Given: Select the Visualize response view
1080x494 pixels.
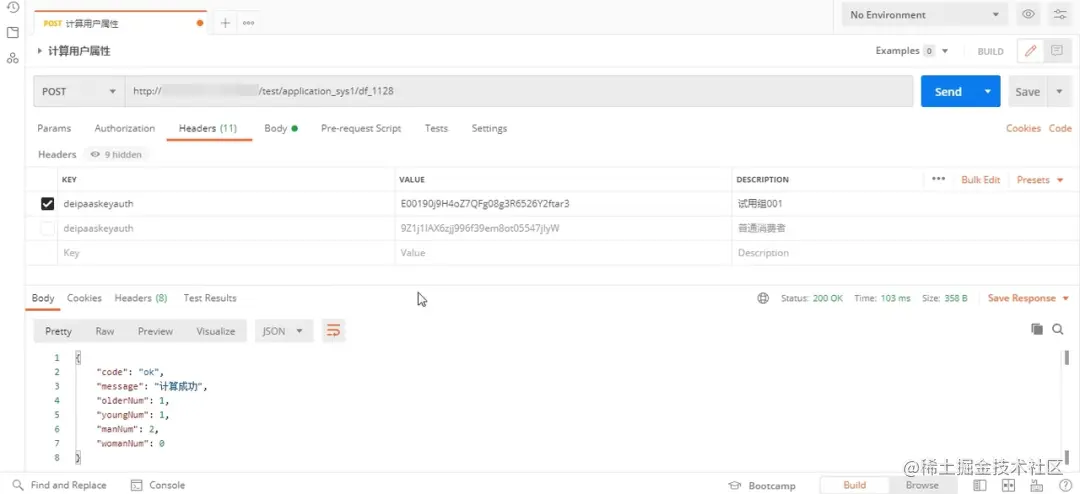Looking at the screenshot, I should pyautogui.click(x=216, y=331).
